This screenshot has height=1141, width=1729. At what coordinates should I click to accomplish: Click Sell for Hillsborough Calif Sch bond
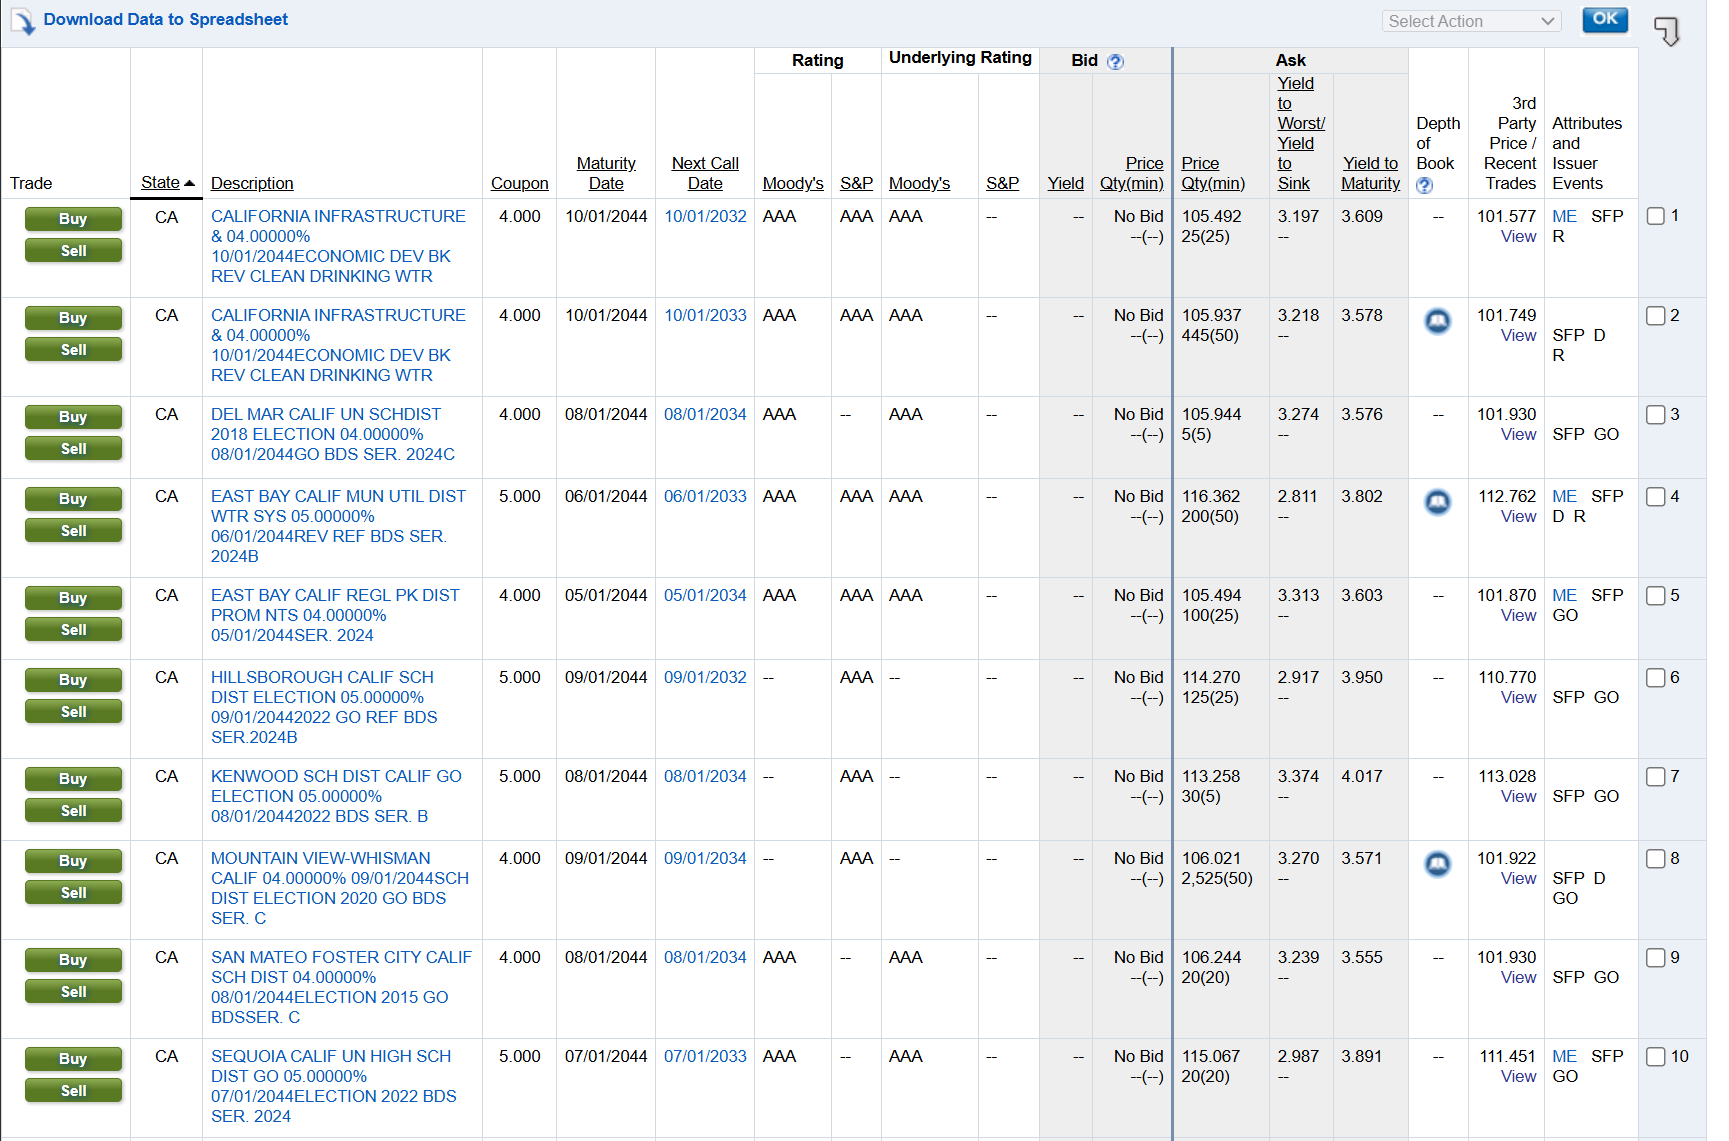point(73,712)
